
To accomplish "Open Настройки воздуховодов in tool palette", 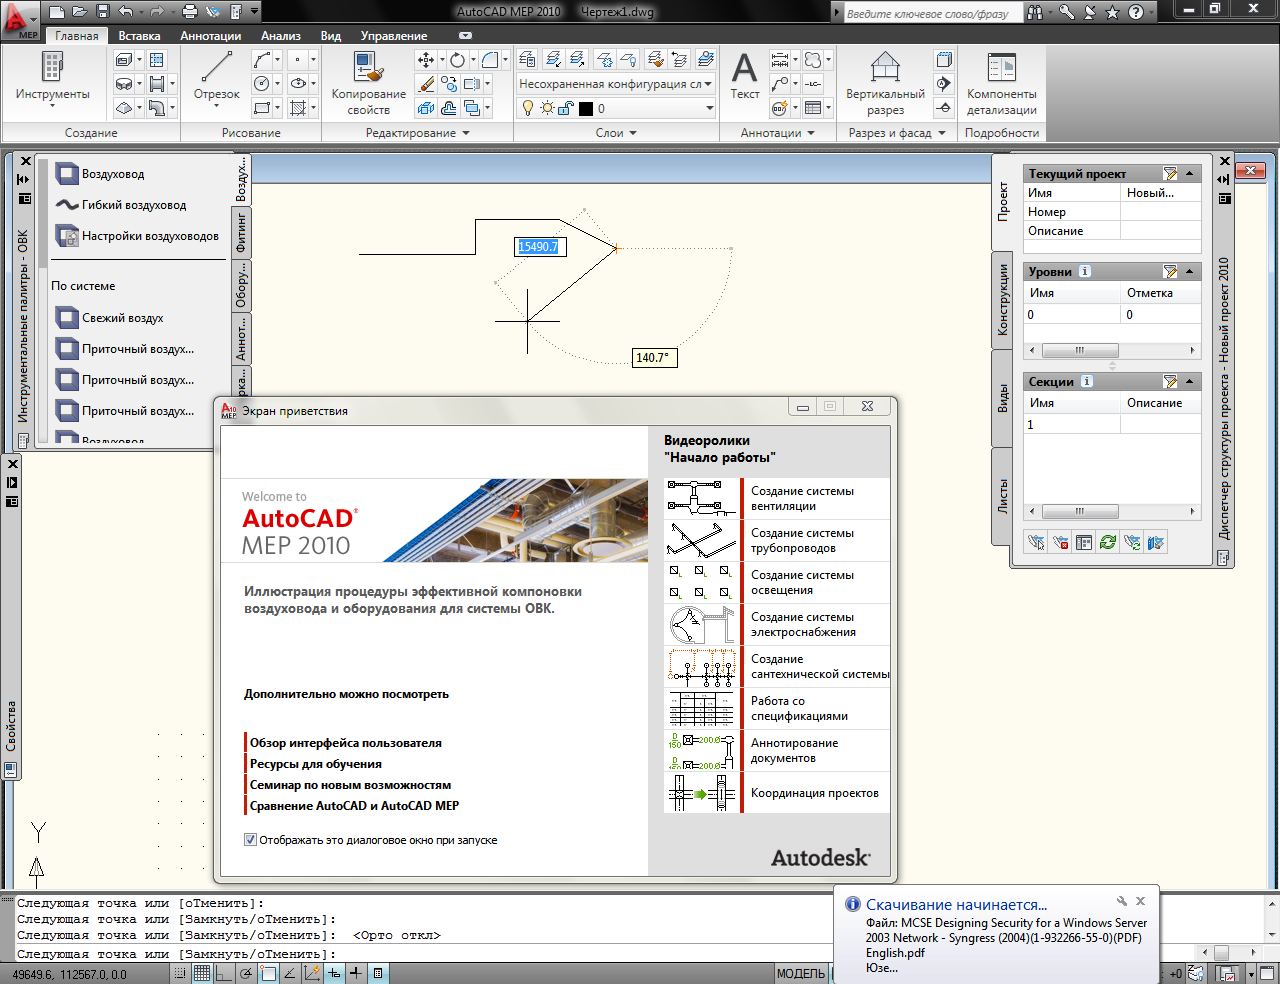I will [149, 236].
